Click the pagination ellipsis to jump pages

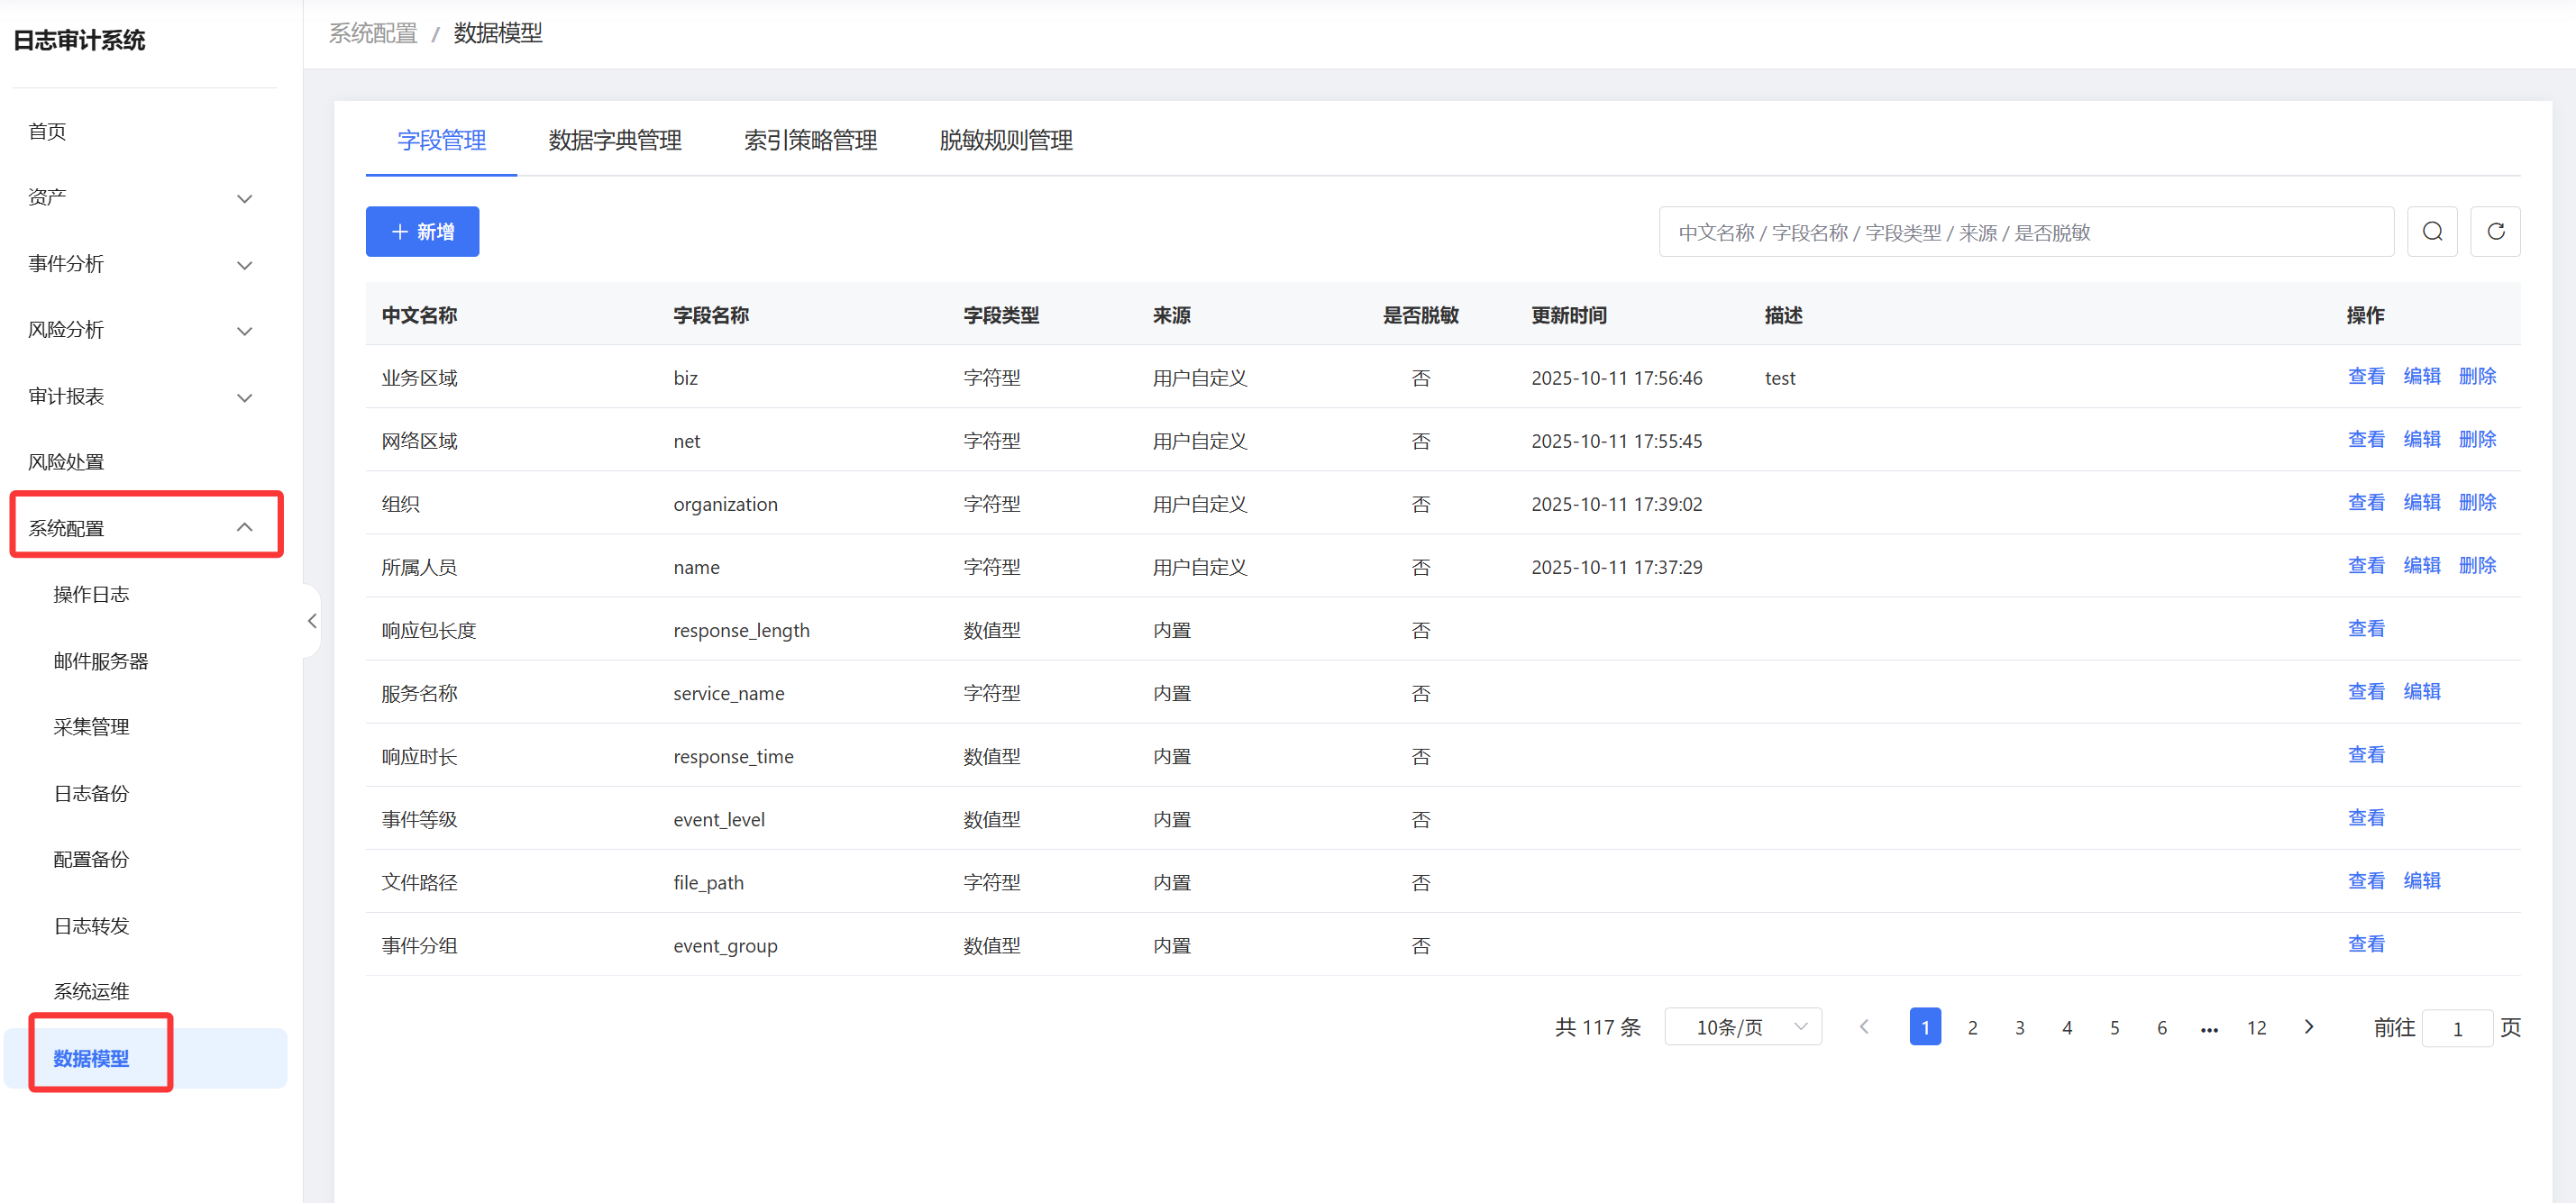[x=2209, y=1028]
